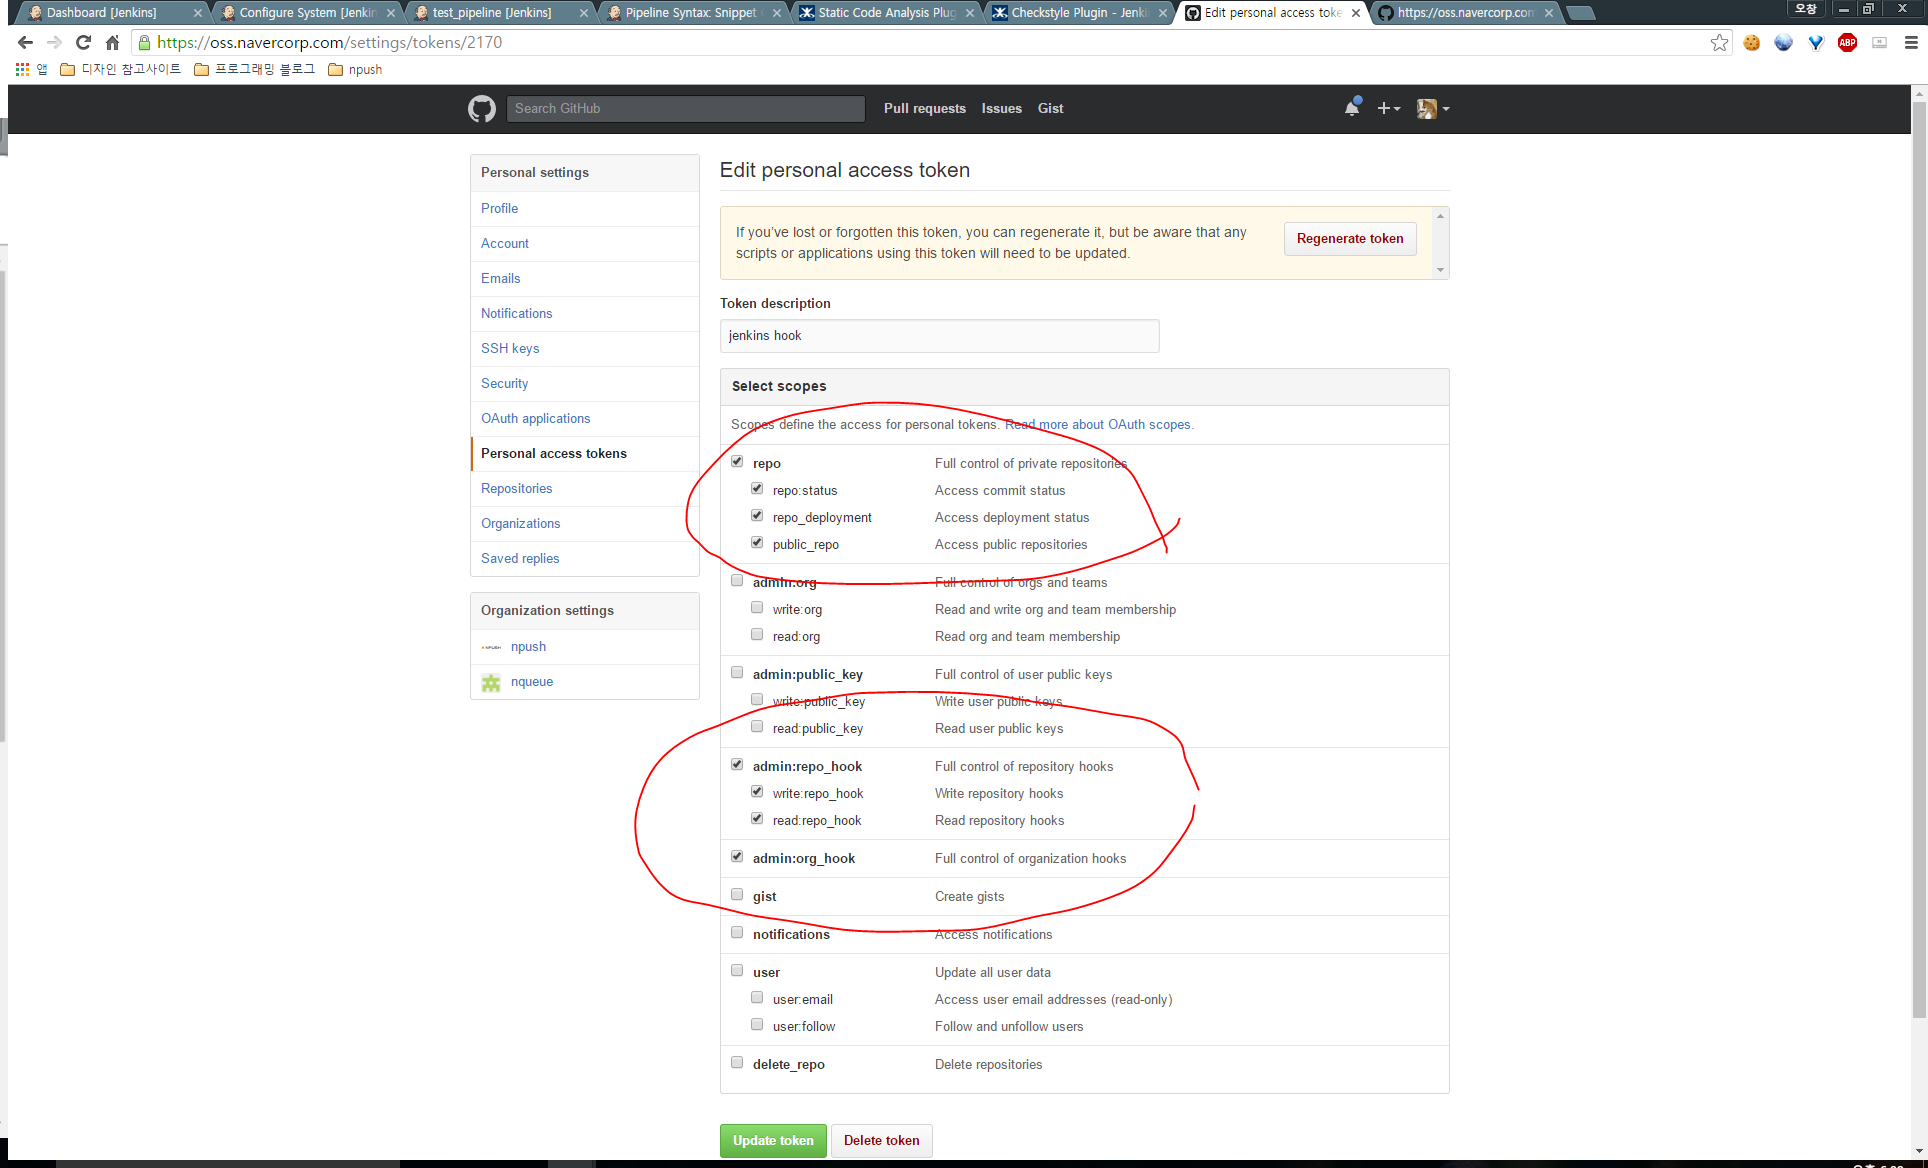
Task: Enable the gist scope checkbox
Action: point(737,895)
